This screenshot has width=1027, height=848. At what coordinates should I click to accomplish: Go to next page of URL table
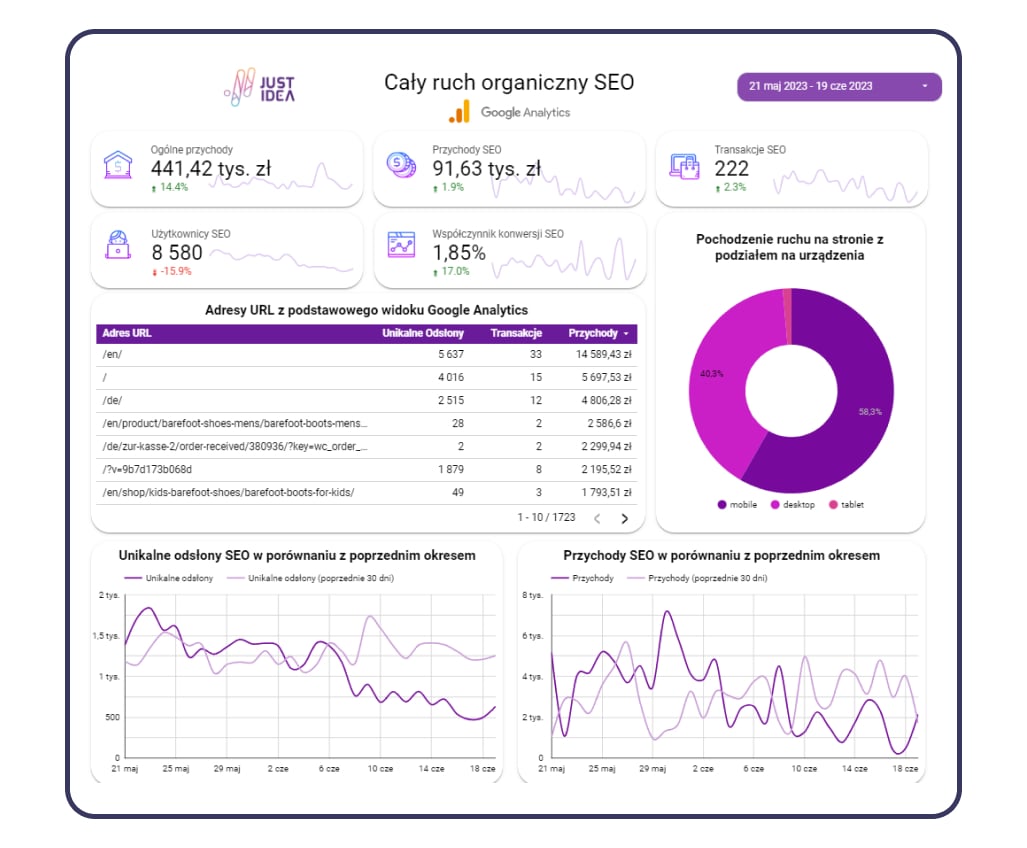click(624, 519)
